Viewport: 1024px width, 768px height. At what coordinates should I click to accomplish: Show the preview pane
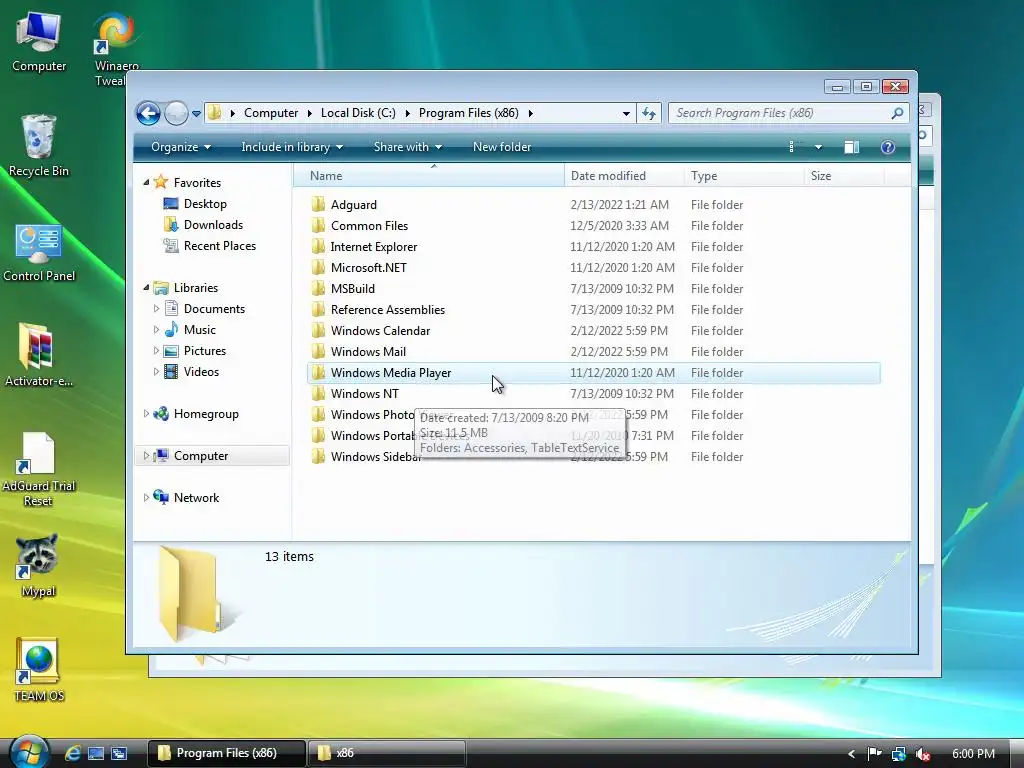coord(852,147)
